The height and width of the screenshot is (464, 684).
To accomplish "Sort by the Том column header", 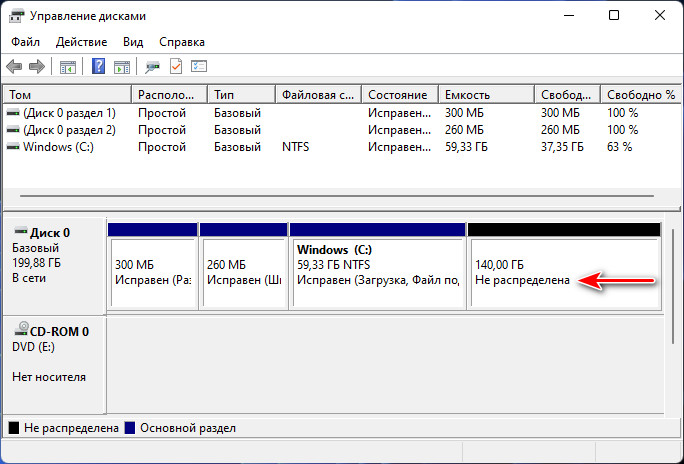I will (x=68, y=95).
